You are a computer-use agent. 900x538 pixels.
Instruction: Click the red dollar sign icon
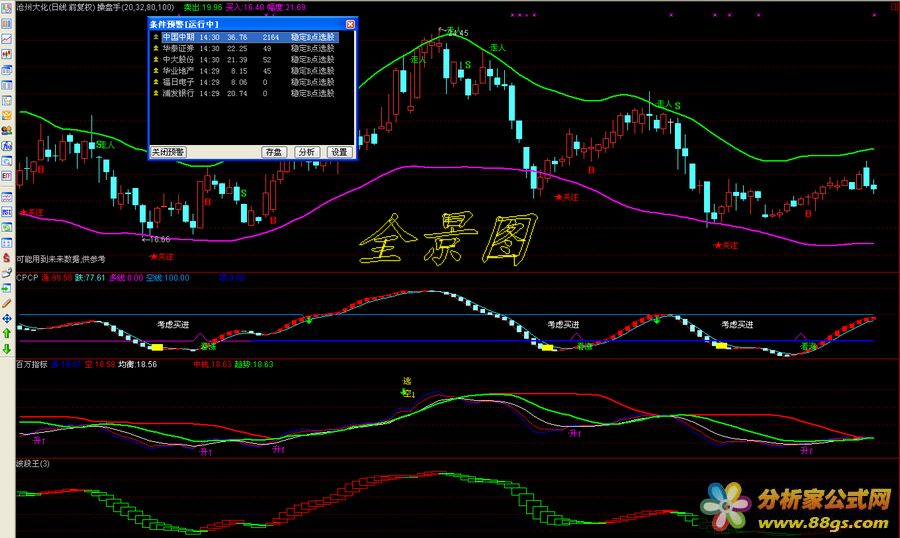(6, 257)
